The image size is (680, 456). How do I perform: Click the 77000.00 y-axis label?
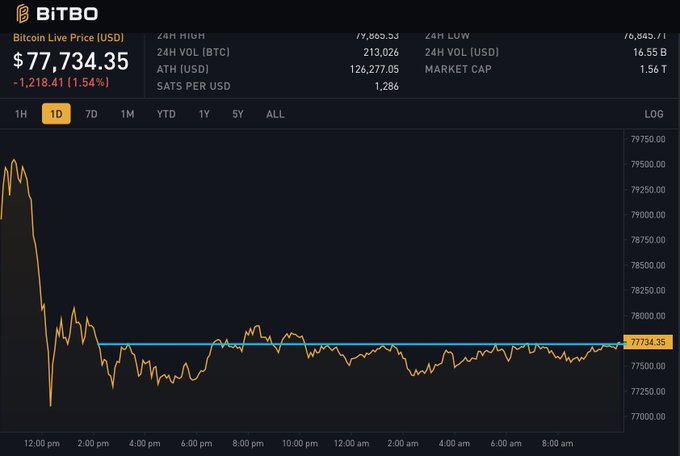click(648, 417)
